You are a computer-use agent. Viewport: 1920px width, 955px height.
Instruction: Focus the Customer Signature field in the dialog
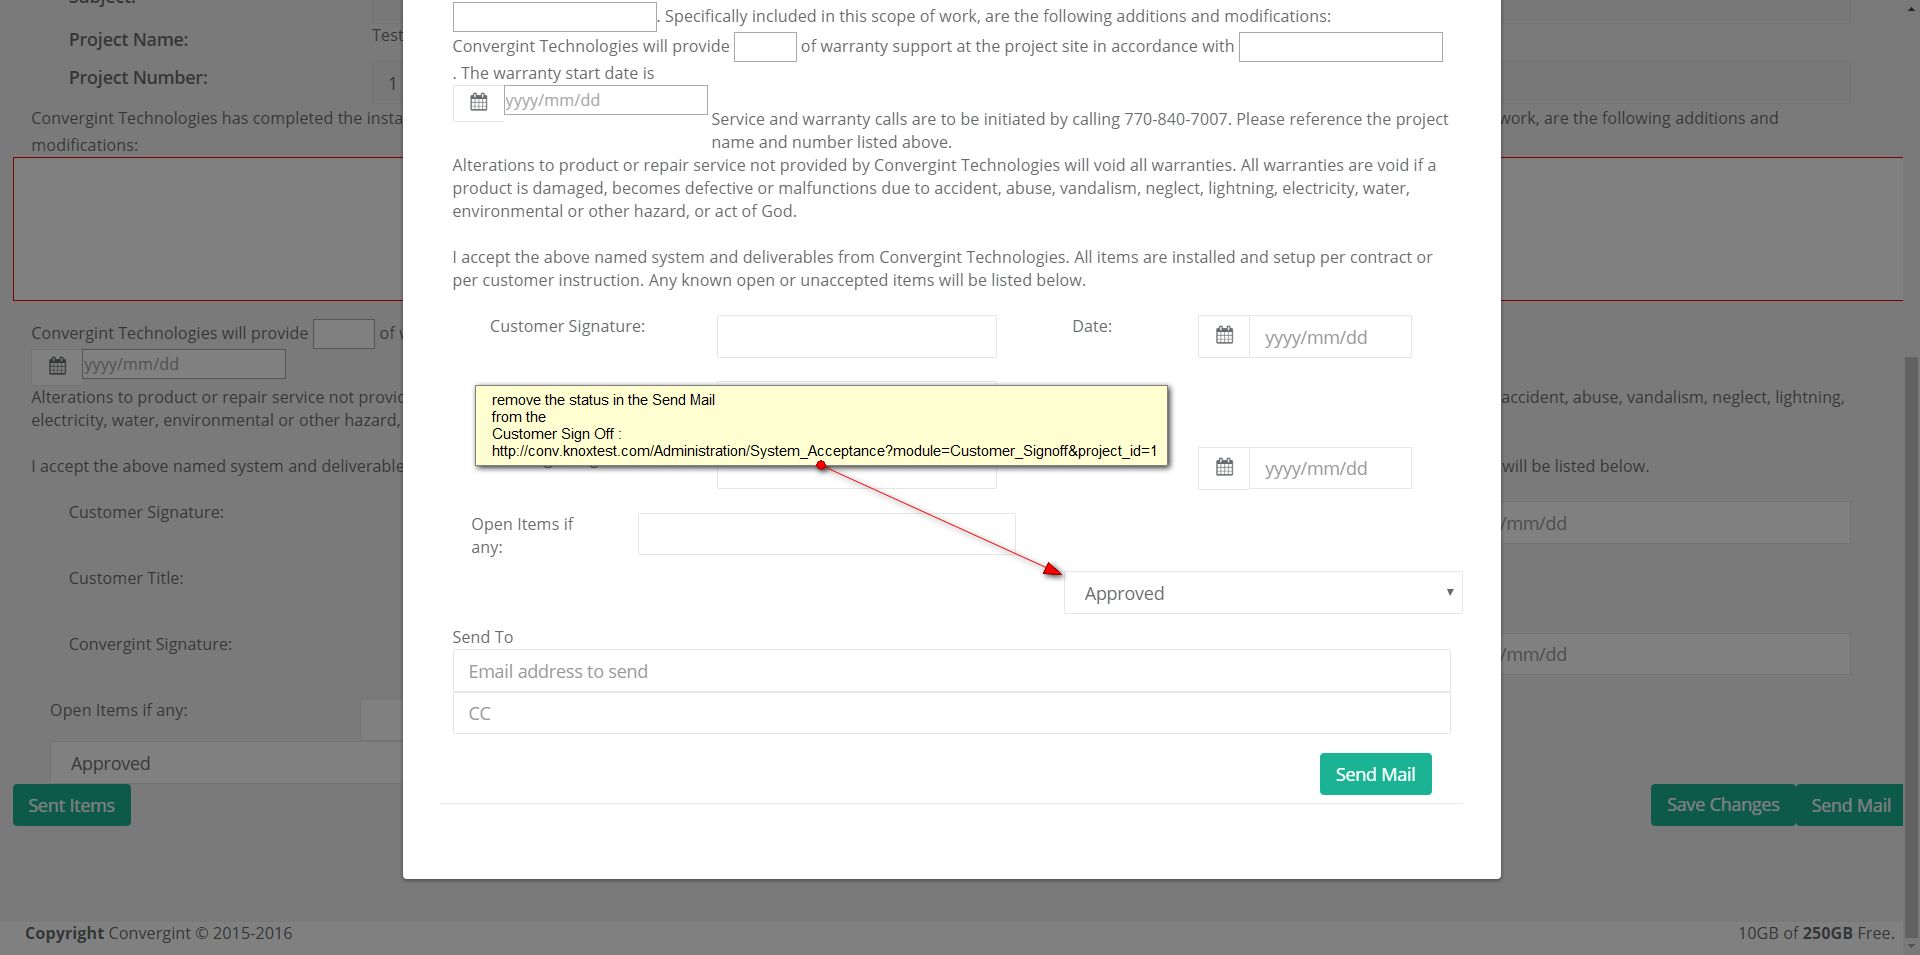856,336
